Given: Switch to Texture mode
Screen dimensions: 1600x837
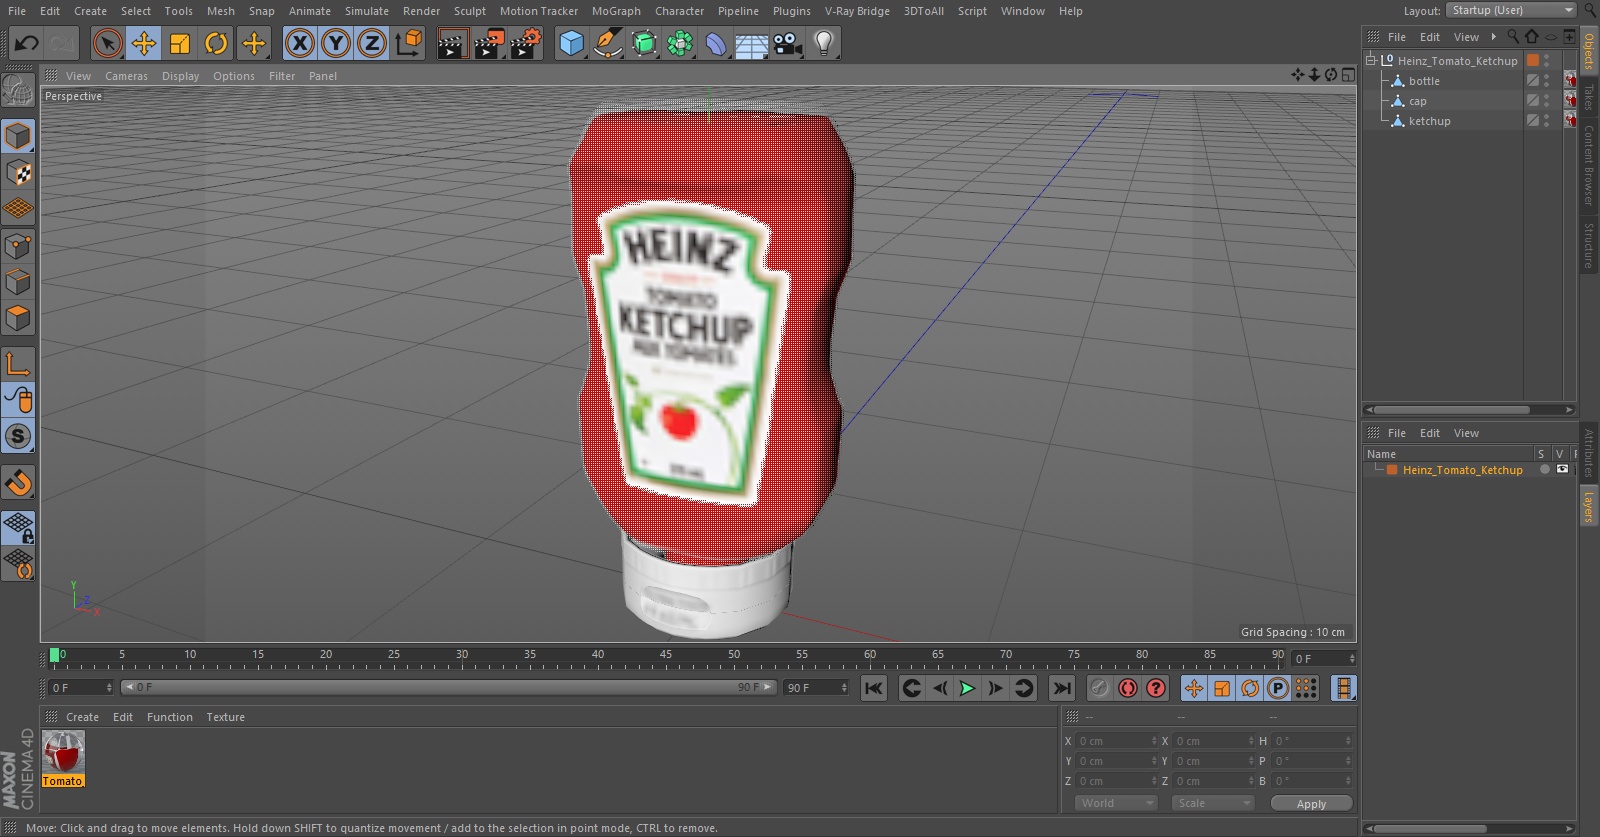Looking at the screenshot, I should point(18,173).
